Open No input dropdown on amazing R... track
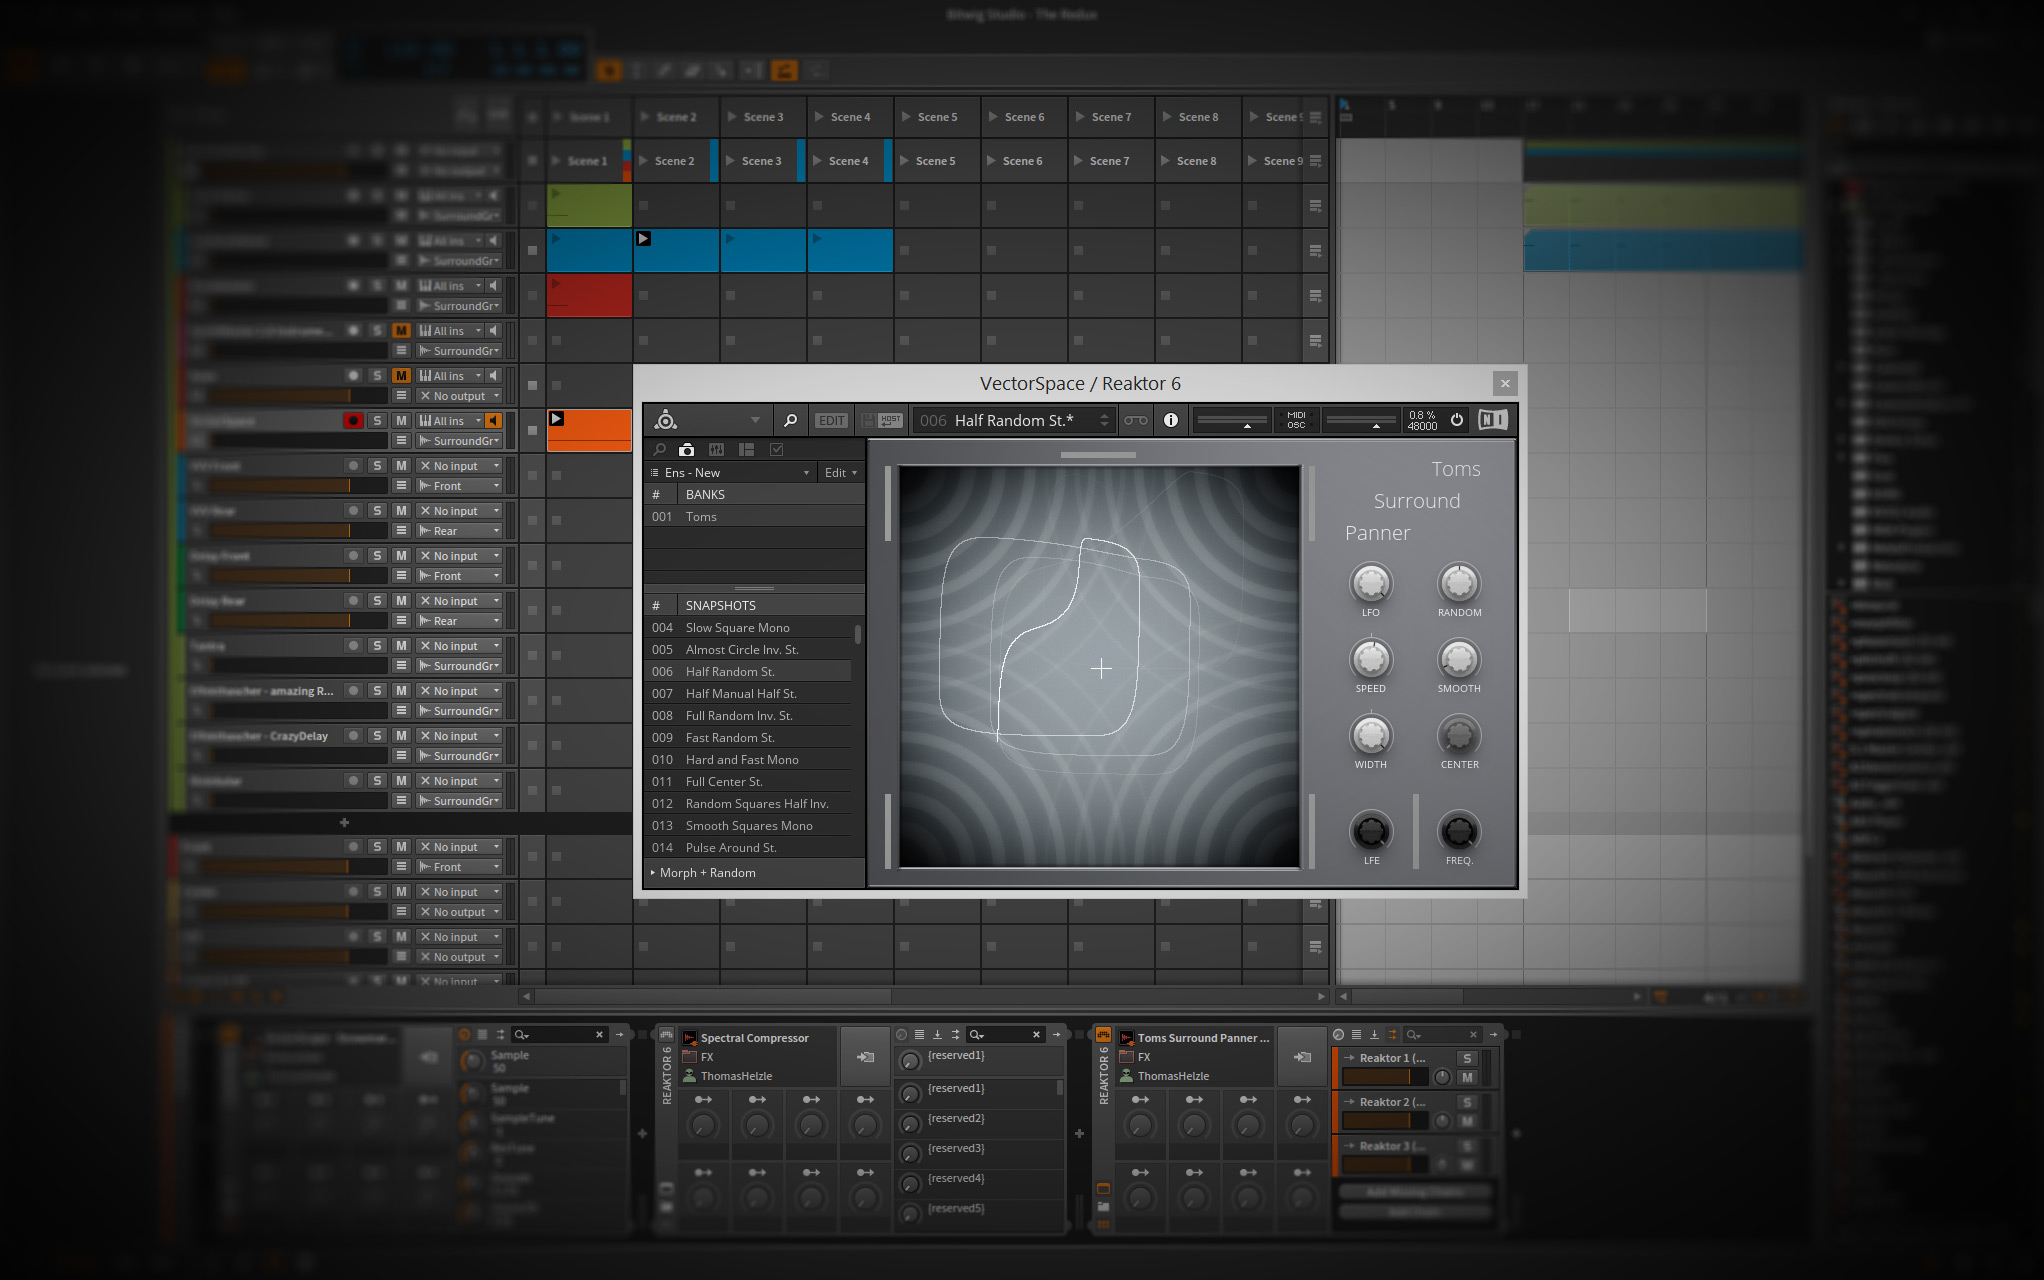The height and width of the screenshot is (1280, 2044). (459, 691)
